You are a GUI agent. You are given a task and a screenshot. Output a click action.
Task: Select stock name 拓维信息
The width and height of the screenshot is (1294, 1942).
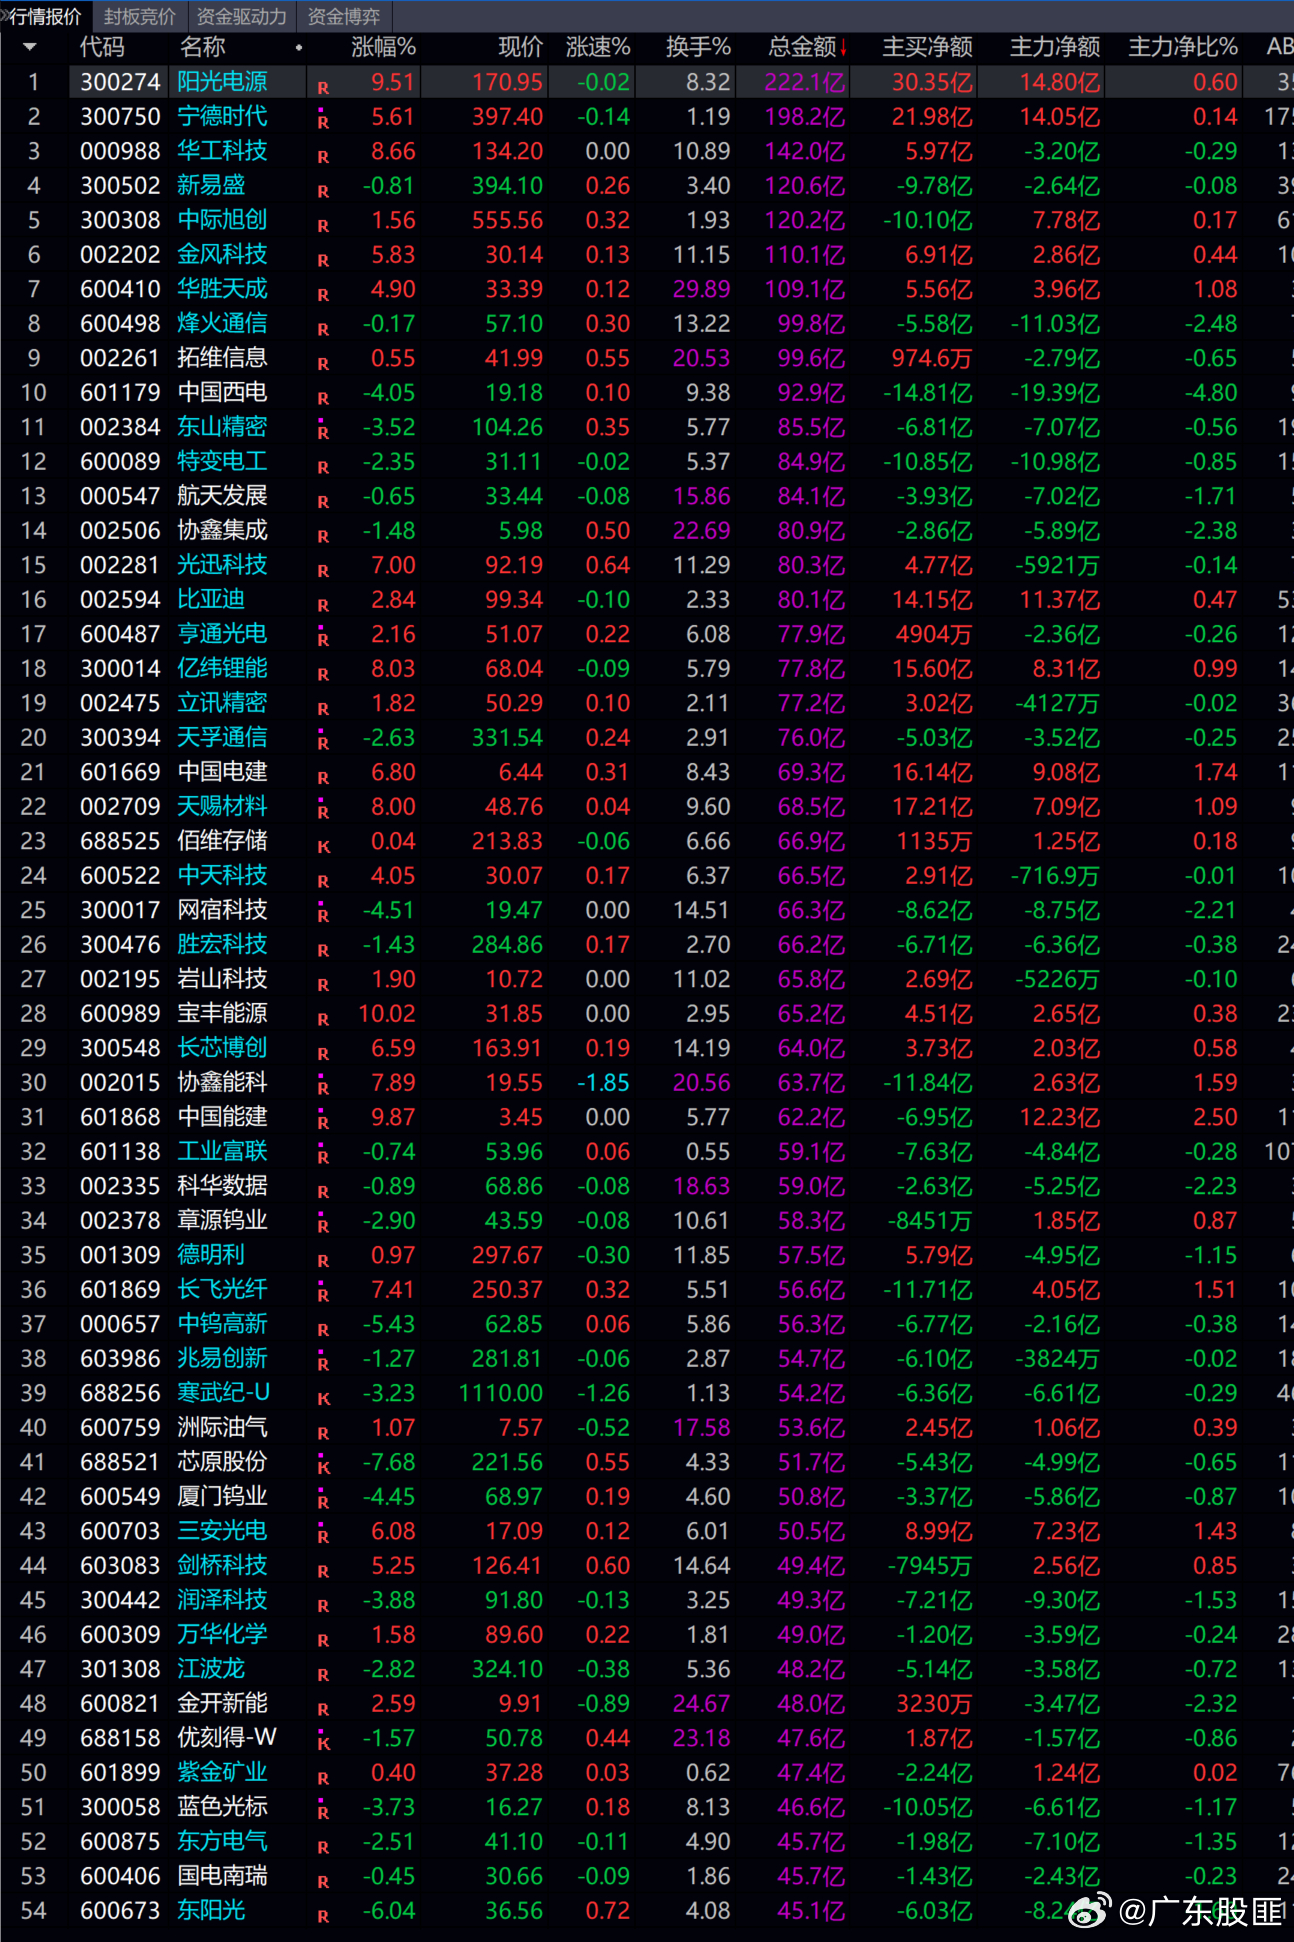(222, 358)
